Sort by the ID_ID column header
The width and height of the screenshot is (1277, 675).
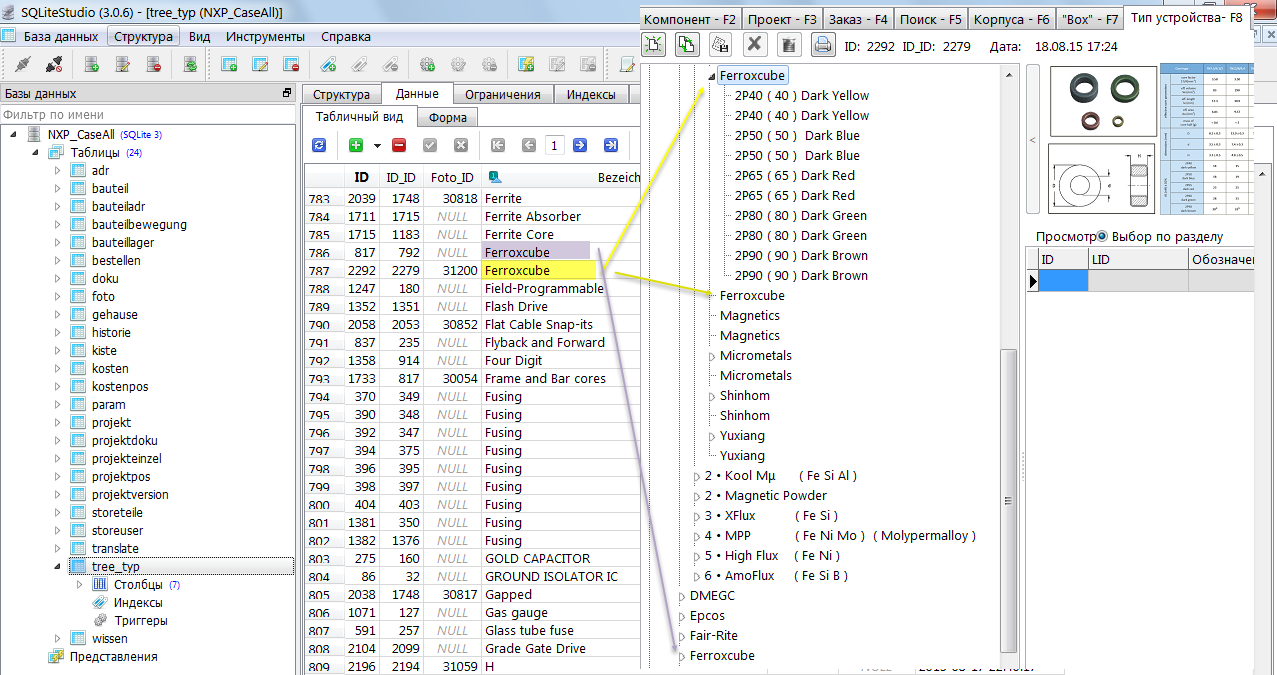(x=400, y=177)
